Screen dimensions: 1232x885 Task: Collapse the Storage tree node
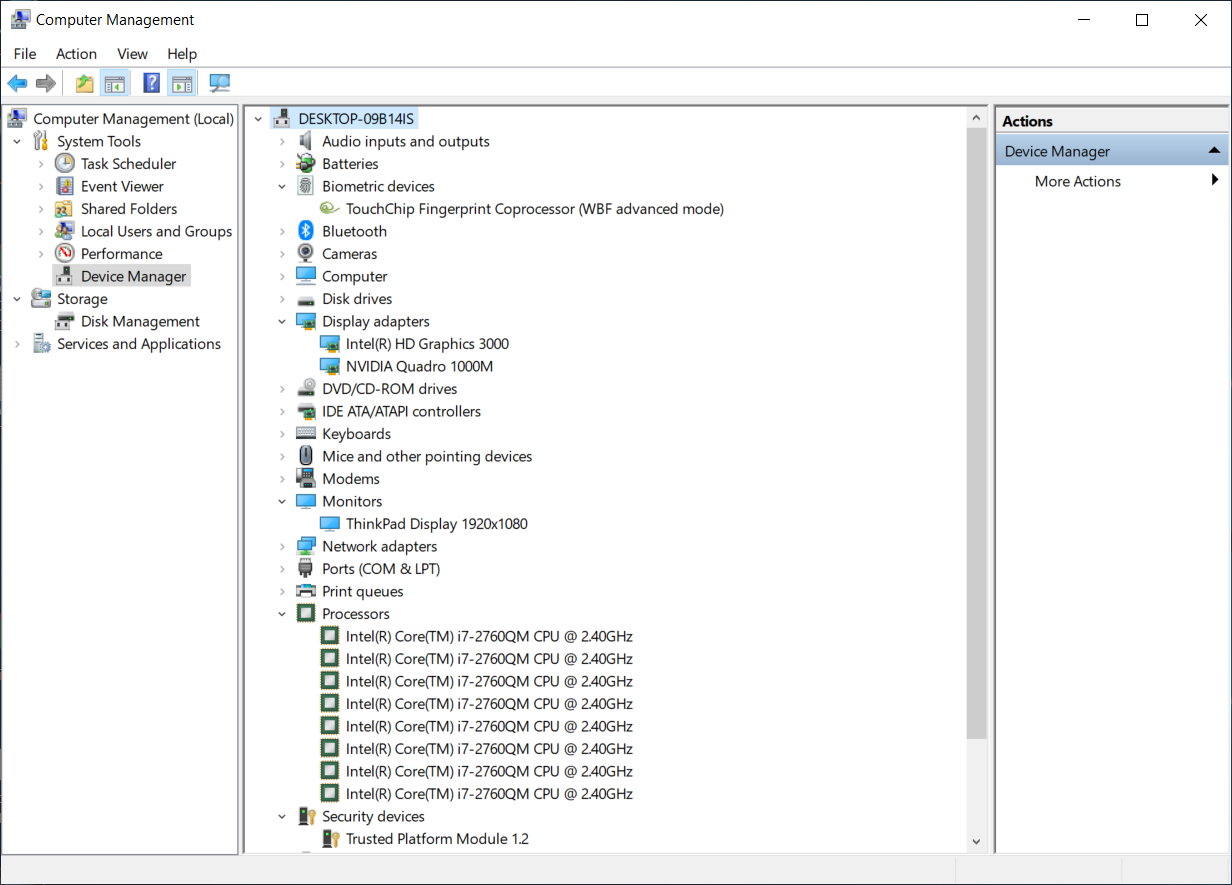(17, 299)
